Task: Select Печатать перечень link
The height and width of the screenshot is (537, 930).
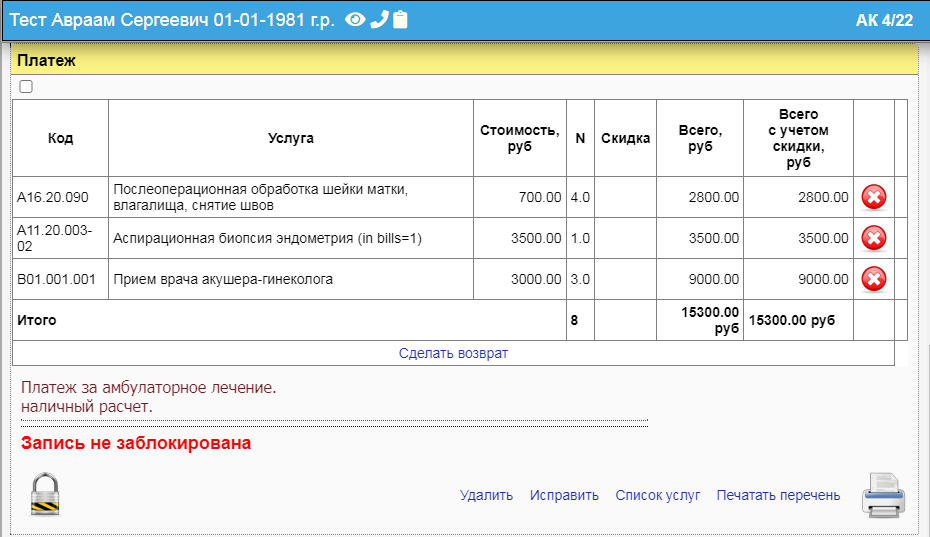Action: pos(778,495)
